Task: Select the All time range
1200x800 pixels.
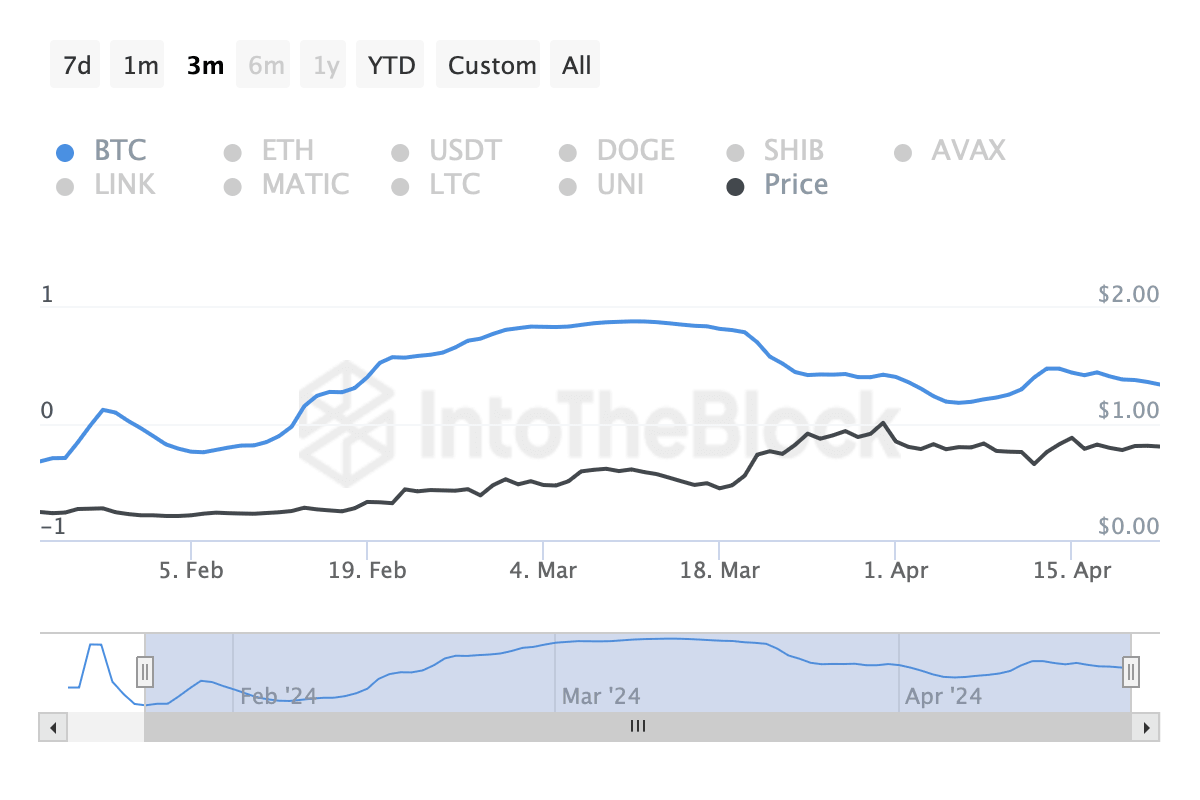Action: (x=575, y=64)
